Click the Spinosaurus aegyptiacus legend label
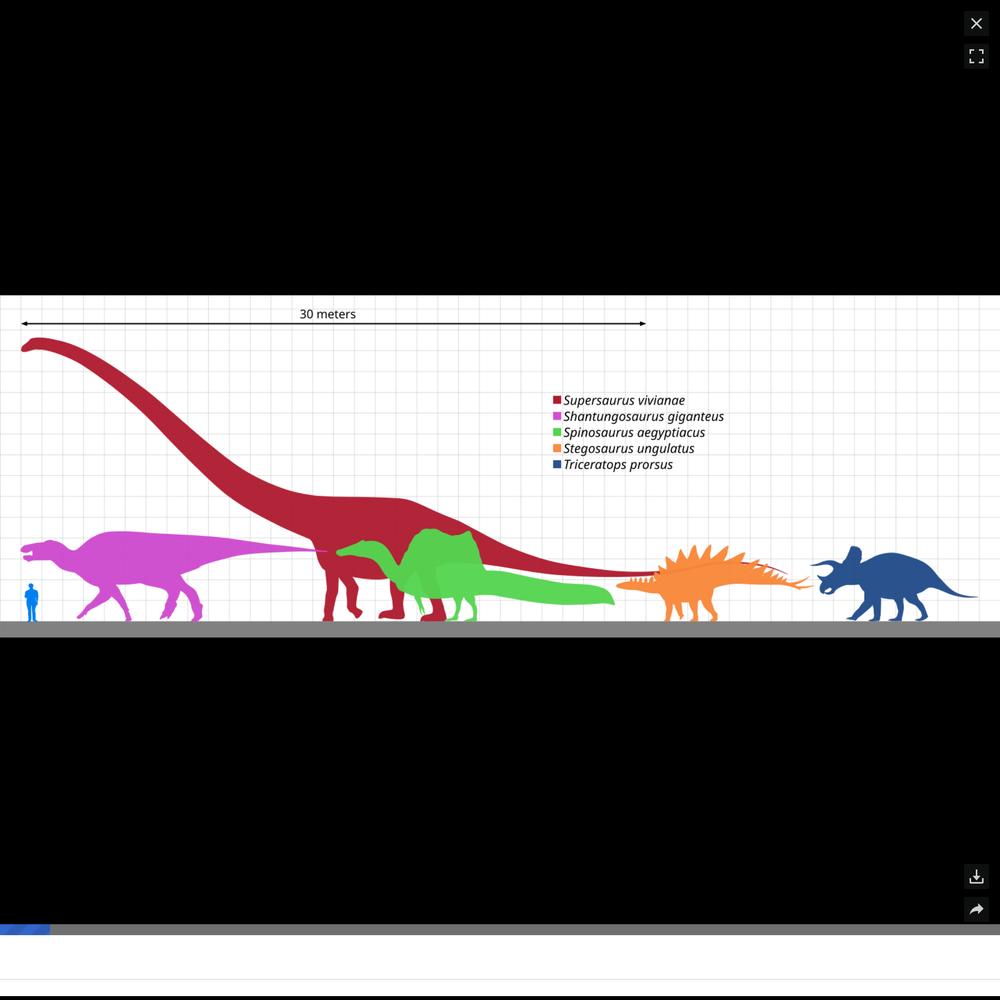Image resolution: width=1000 pixels, height=1000 pixels. point(634,432)
